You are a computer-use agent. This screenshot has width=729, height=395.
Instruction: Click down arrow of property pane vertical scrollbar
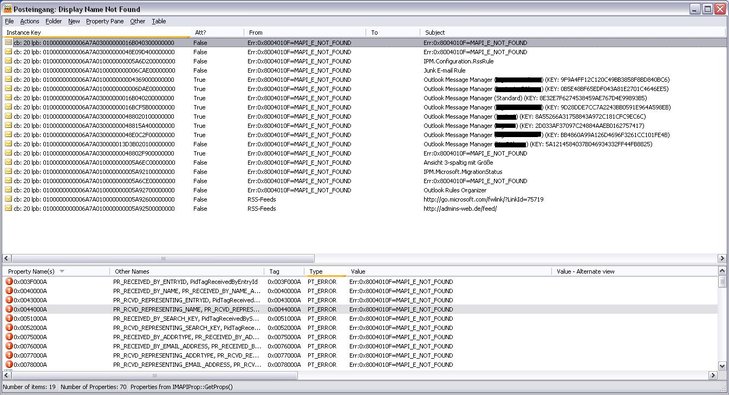coord(722,366)
